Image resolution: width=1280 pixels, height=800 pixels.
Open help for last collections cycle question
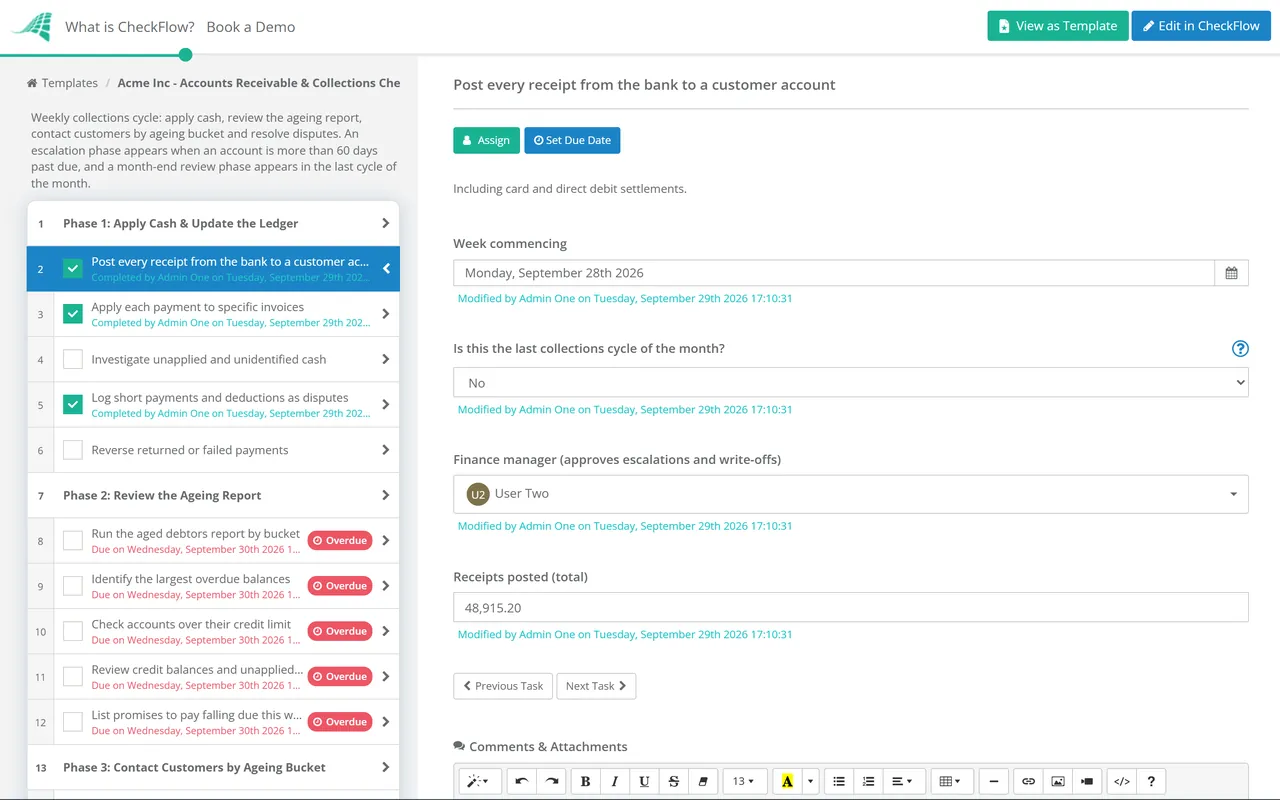click(1240, 349)
